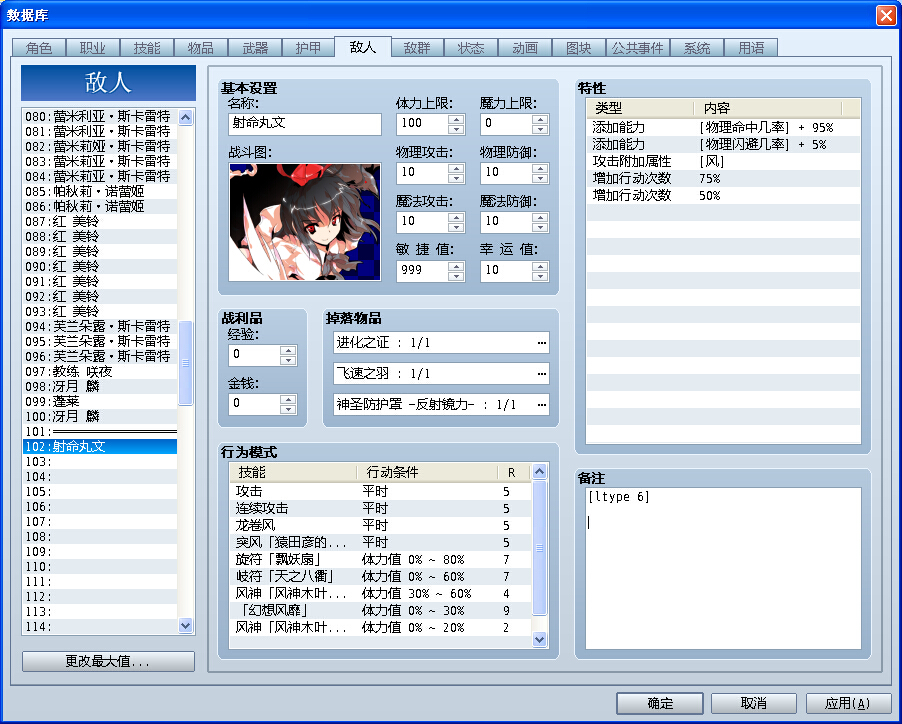Viewport: 902px width, 724px height.
Task: Select the 攻击附加属性 [风] trait
Action: (x=723, y=162)
